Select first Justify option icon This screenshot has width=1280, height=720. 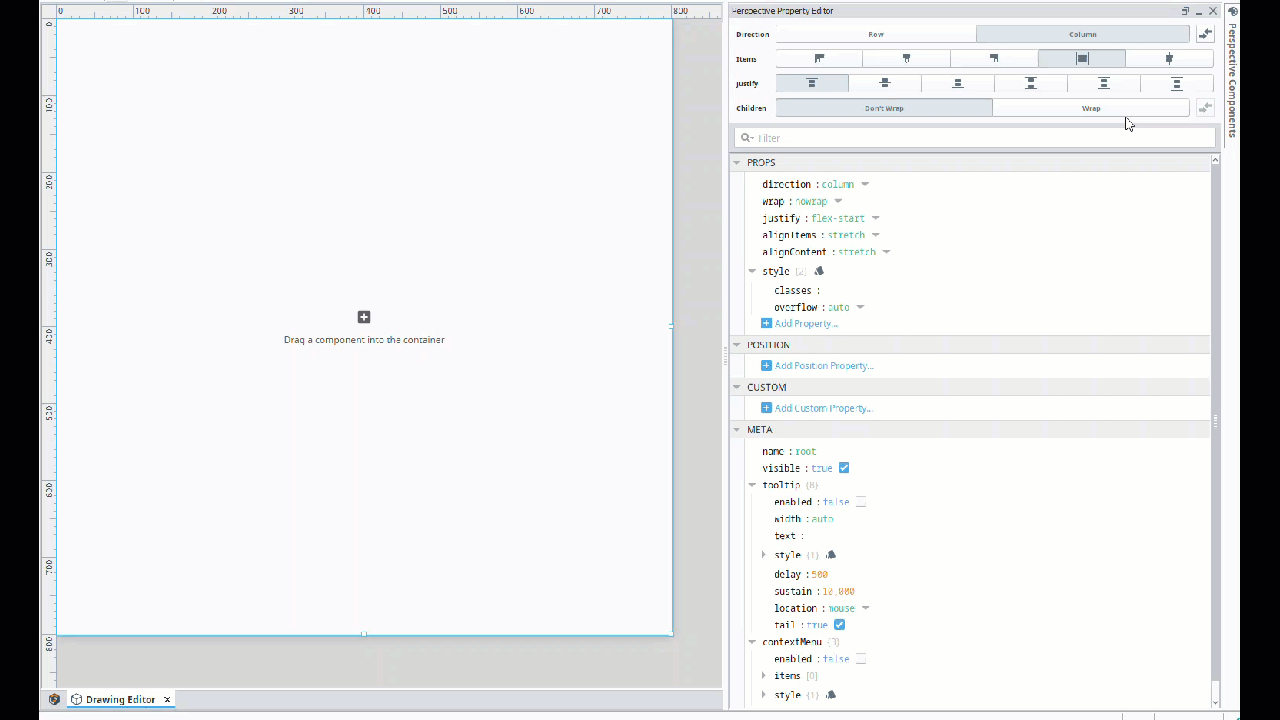tap(812, 83)
